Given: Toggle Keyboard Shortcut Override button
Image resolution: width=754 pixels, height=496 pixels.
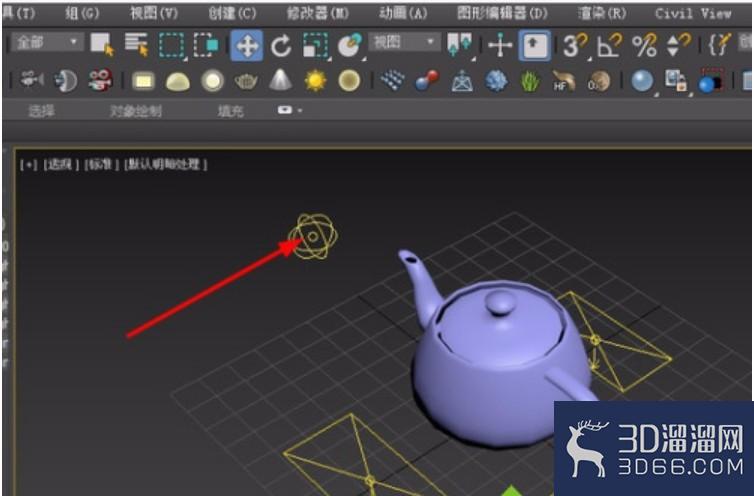Looking at the screenshot, I should click(x=534, y=45).
